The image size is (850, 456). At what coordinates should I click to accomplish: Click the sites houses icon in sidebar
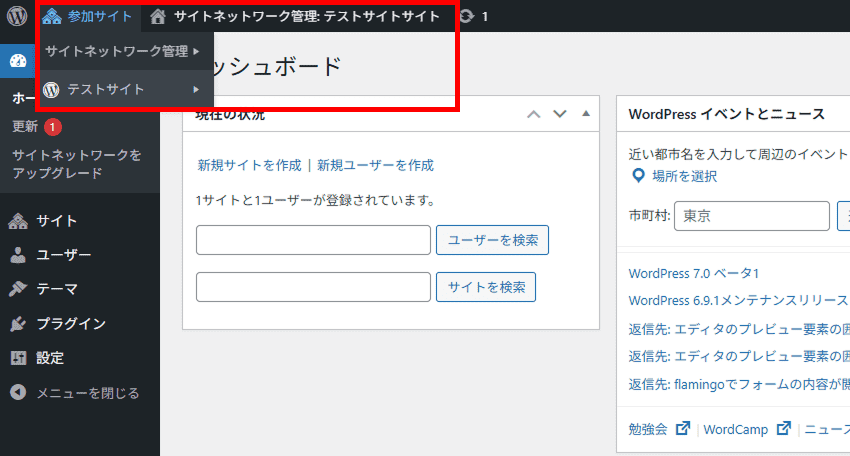click(18, 221)
